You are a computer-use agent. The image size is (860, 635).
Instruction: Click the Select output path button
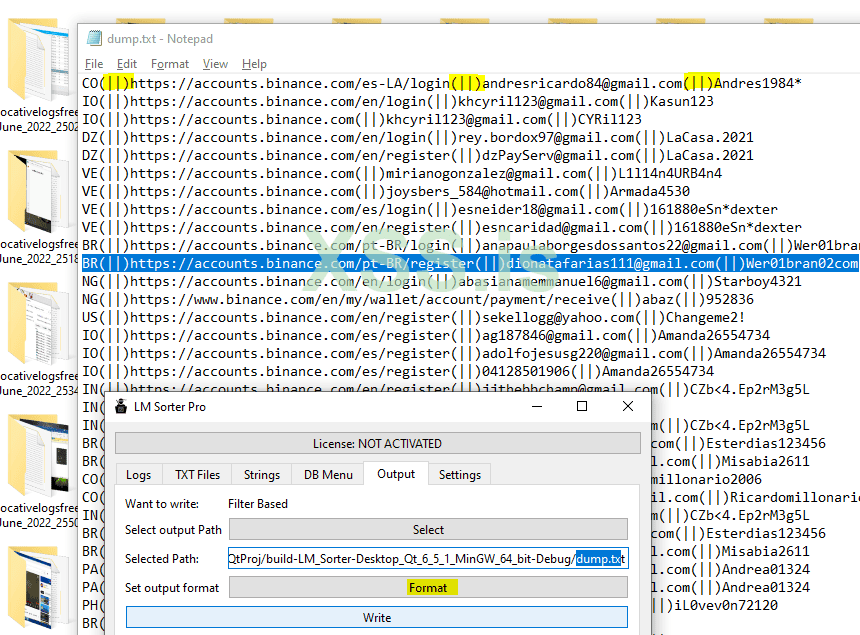[x=428, y=530]
